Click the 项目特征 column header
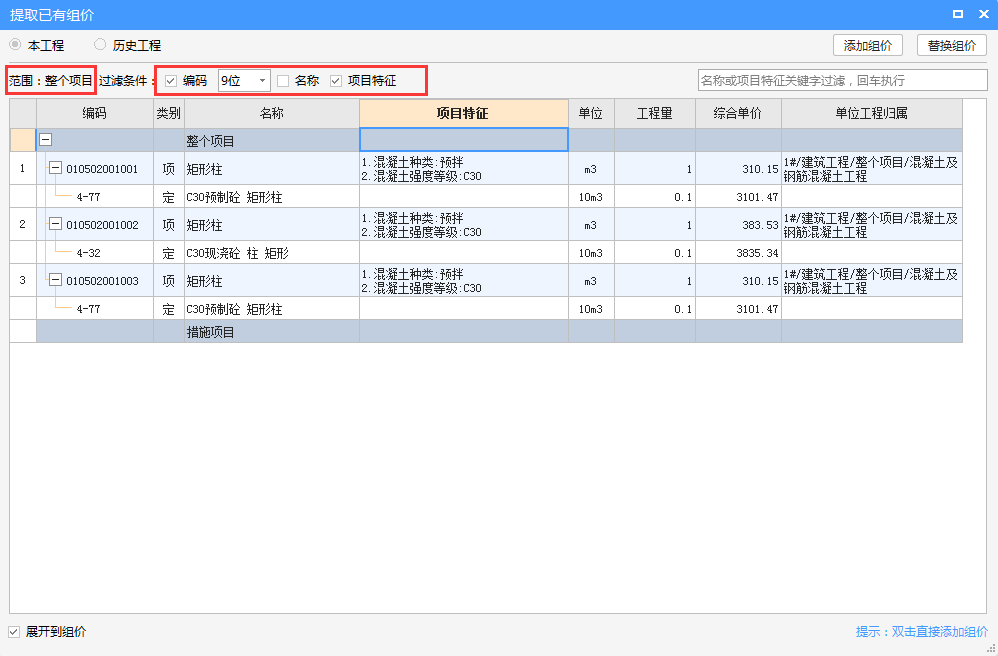Screen dimensions: 998x656 pyautogui.click(x=462, y=113)
